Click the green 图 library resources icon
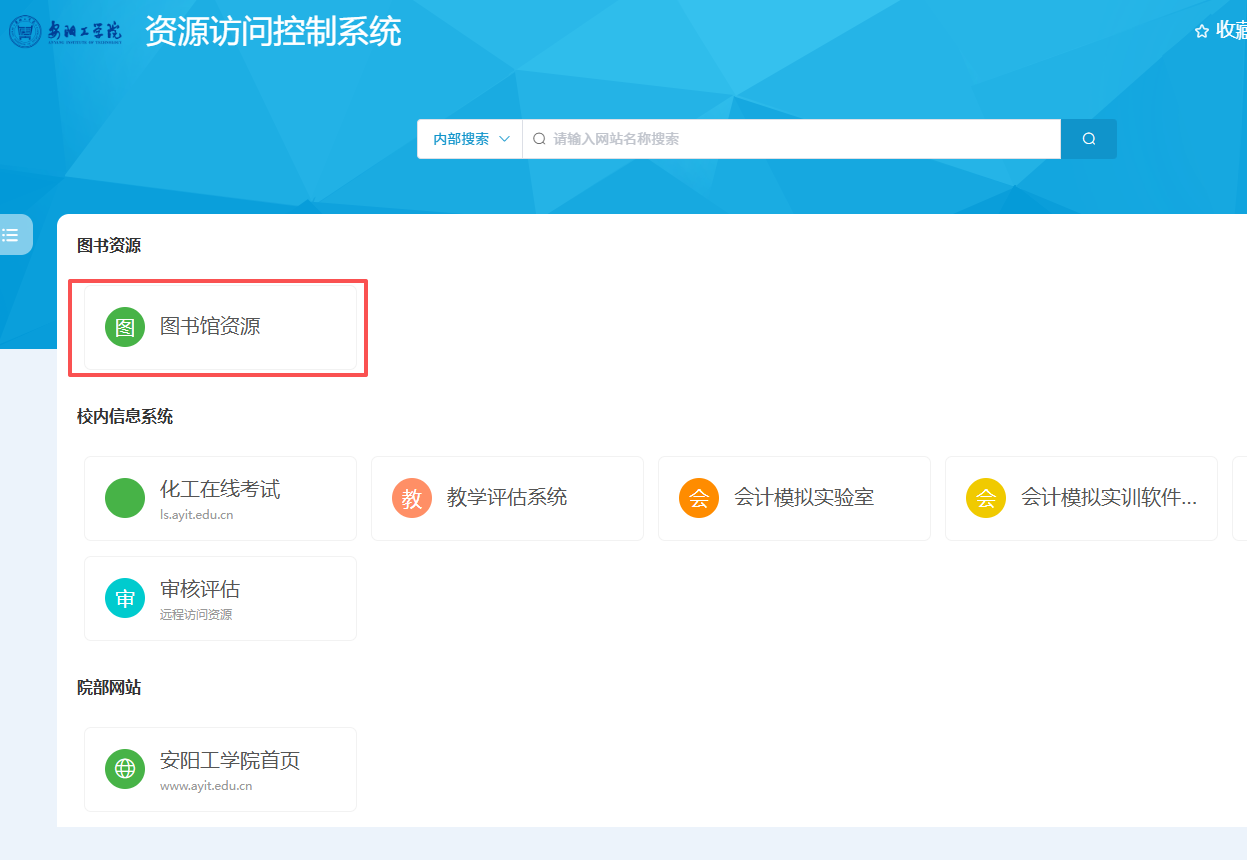The width and height of the screenshot is (1247, 860). coord(125,327)
